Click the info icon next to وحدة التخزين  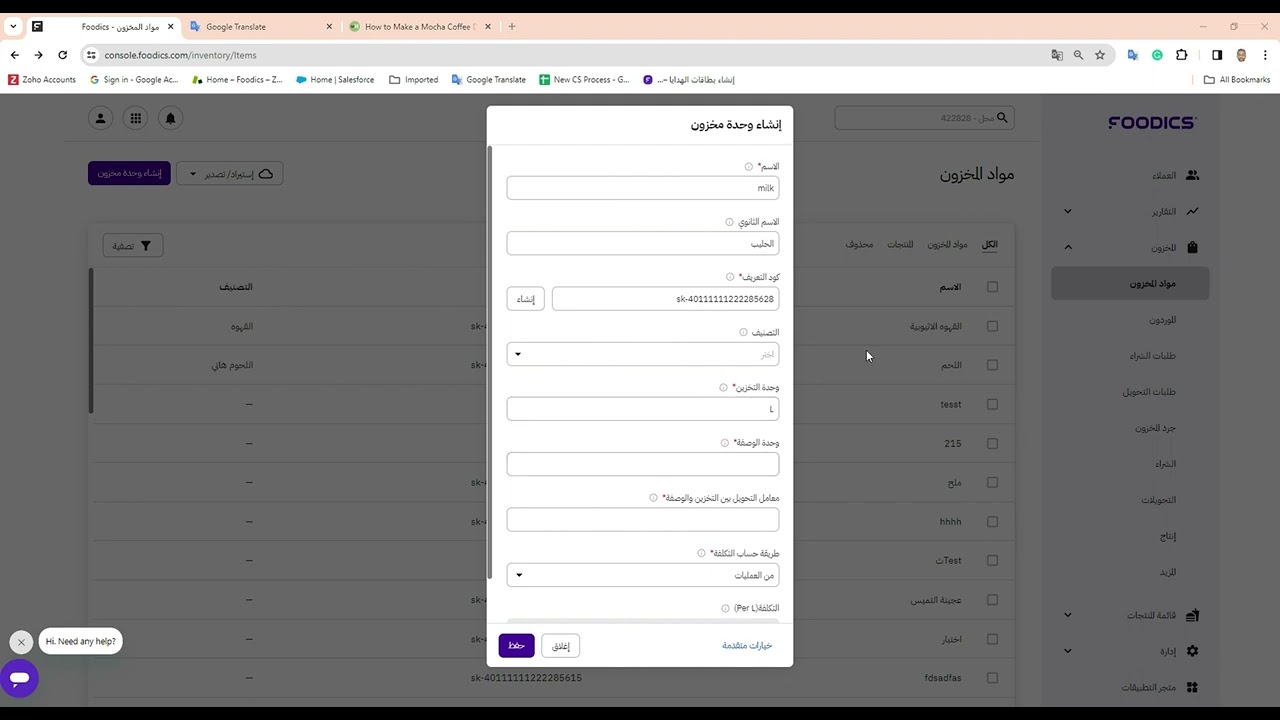723,387
